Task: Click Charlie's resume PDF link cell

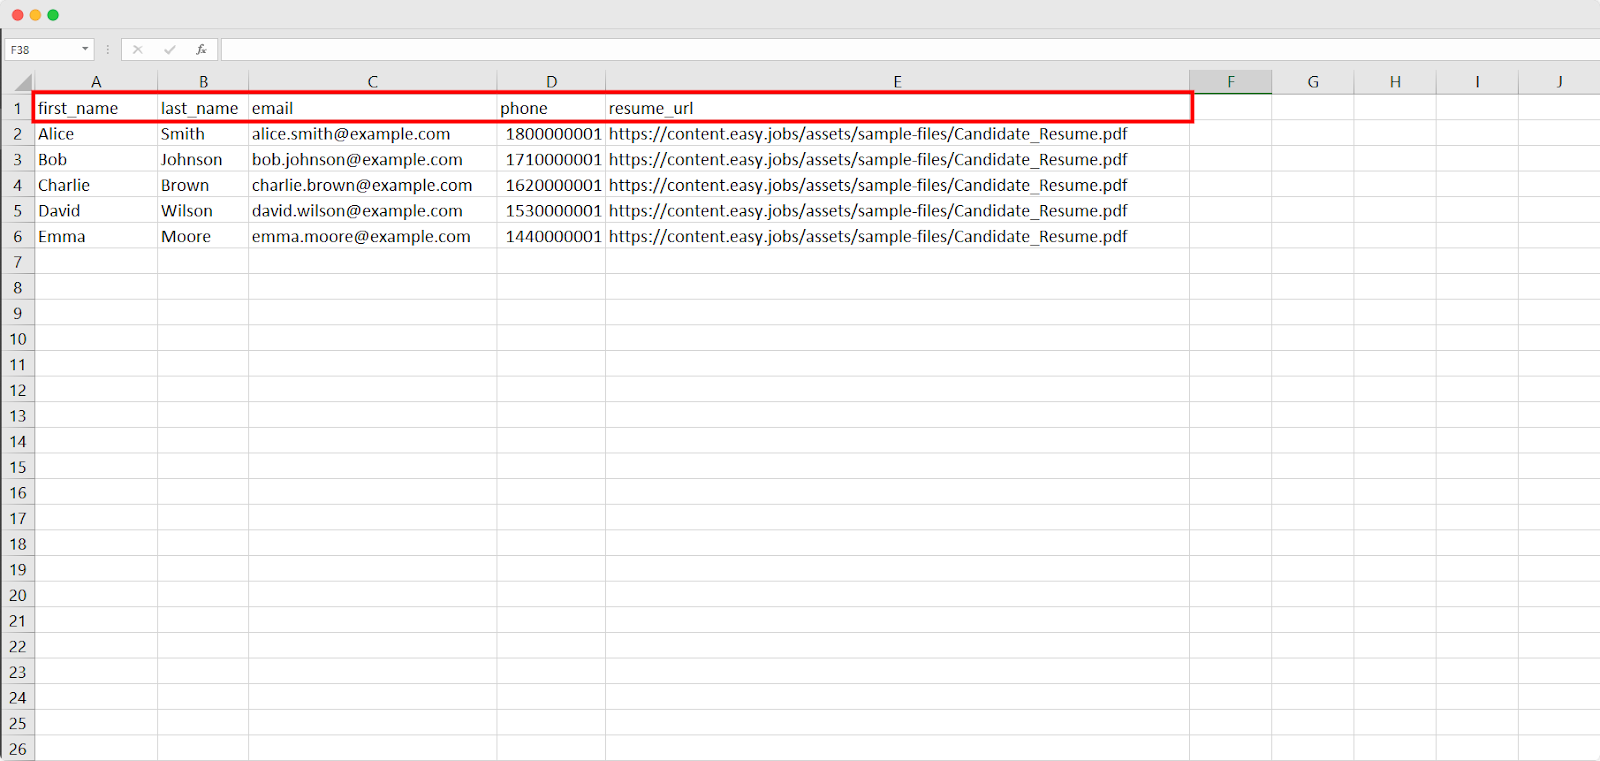Action: (x=867, y=185)
